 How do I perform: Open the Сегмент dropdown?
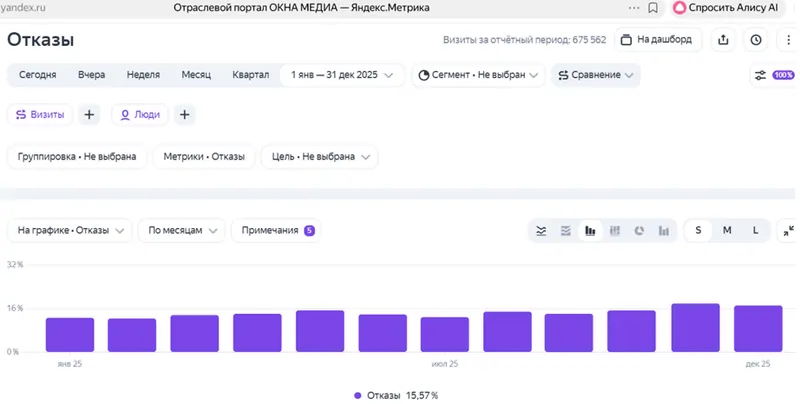(x=478, y=75)
